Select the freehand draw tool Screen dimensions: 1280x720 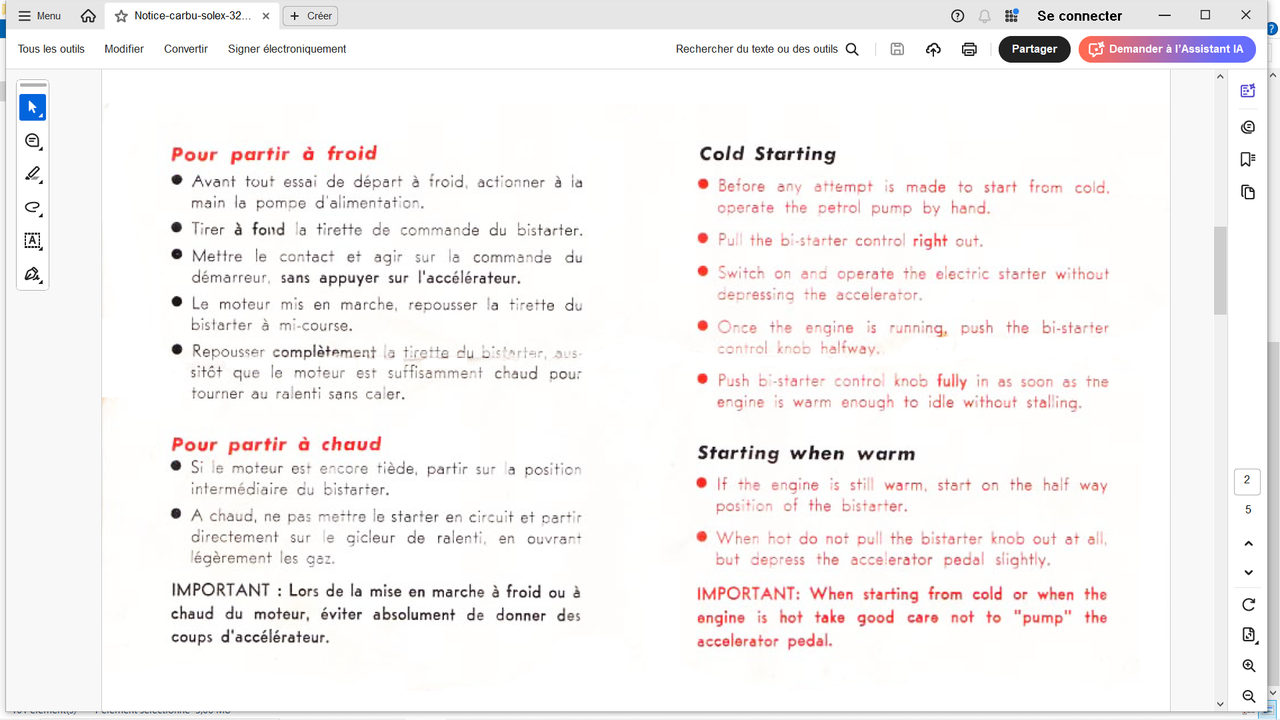pos(33,208)
